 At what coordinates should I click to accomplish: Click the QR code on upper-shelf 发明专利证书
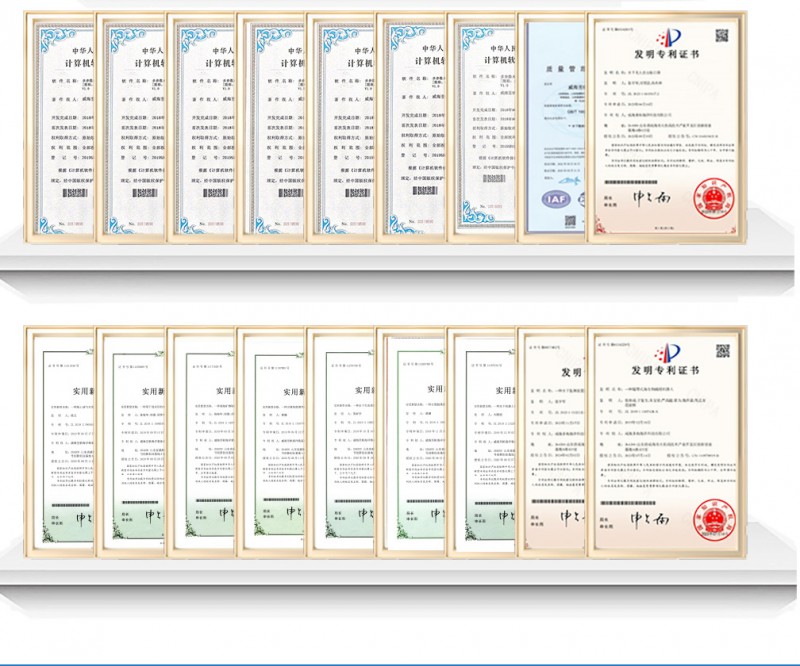pyautogui.click(x=721, y=36)
